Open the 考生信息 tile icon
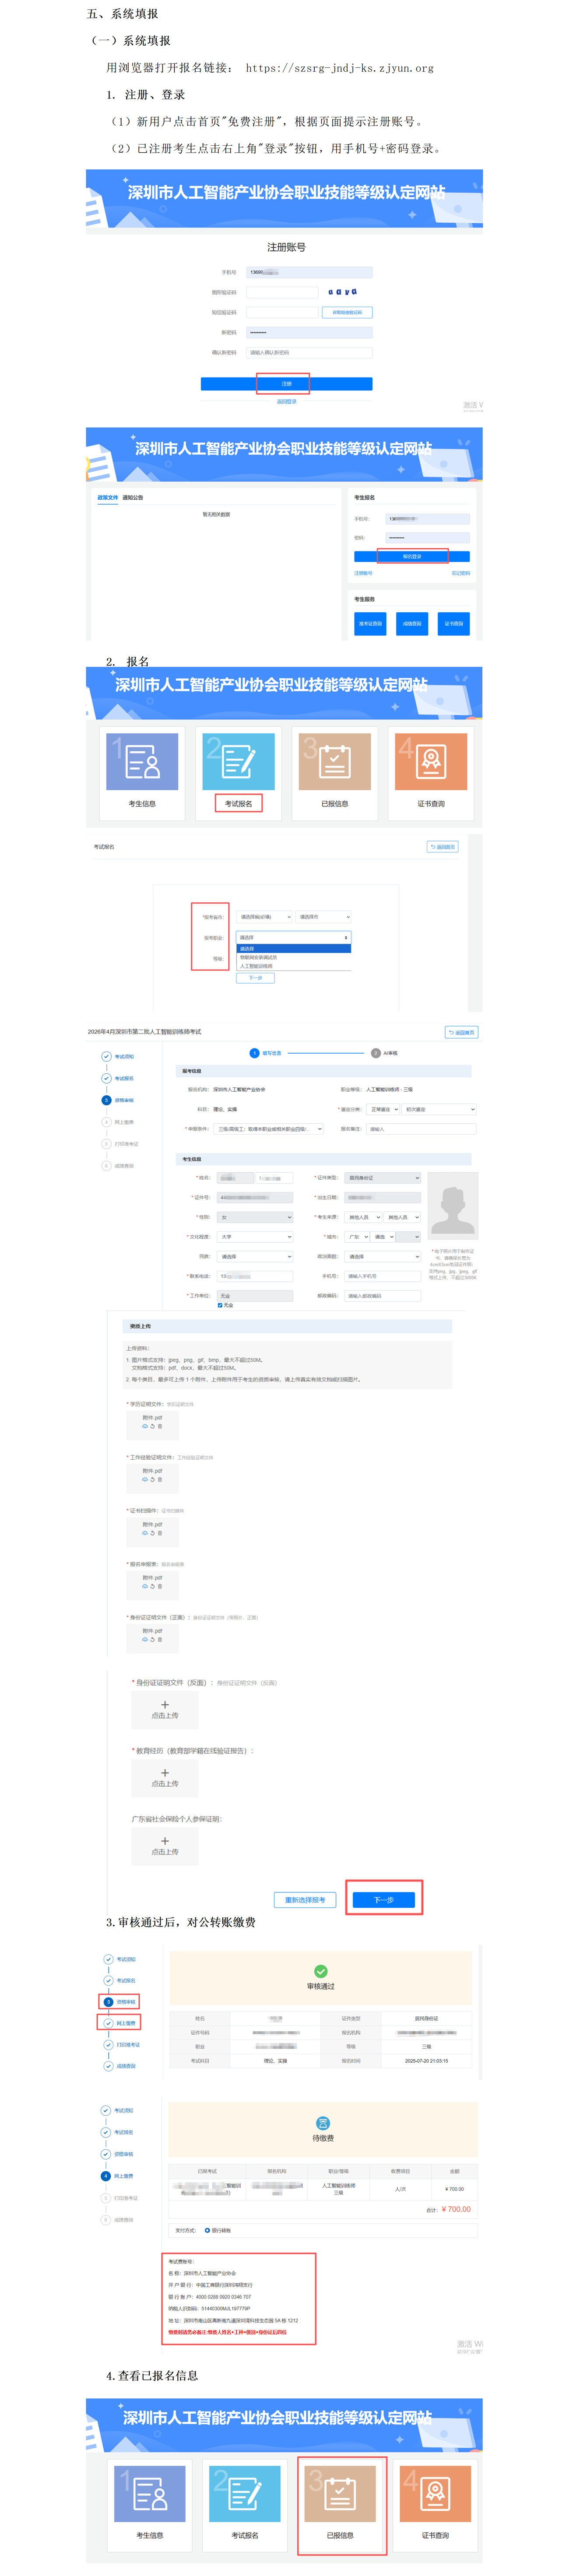Image resolution: width=569 pixels, height=2576 pixels. coord(142,761)
